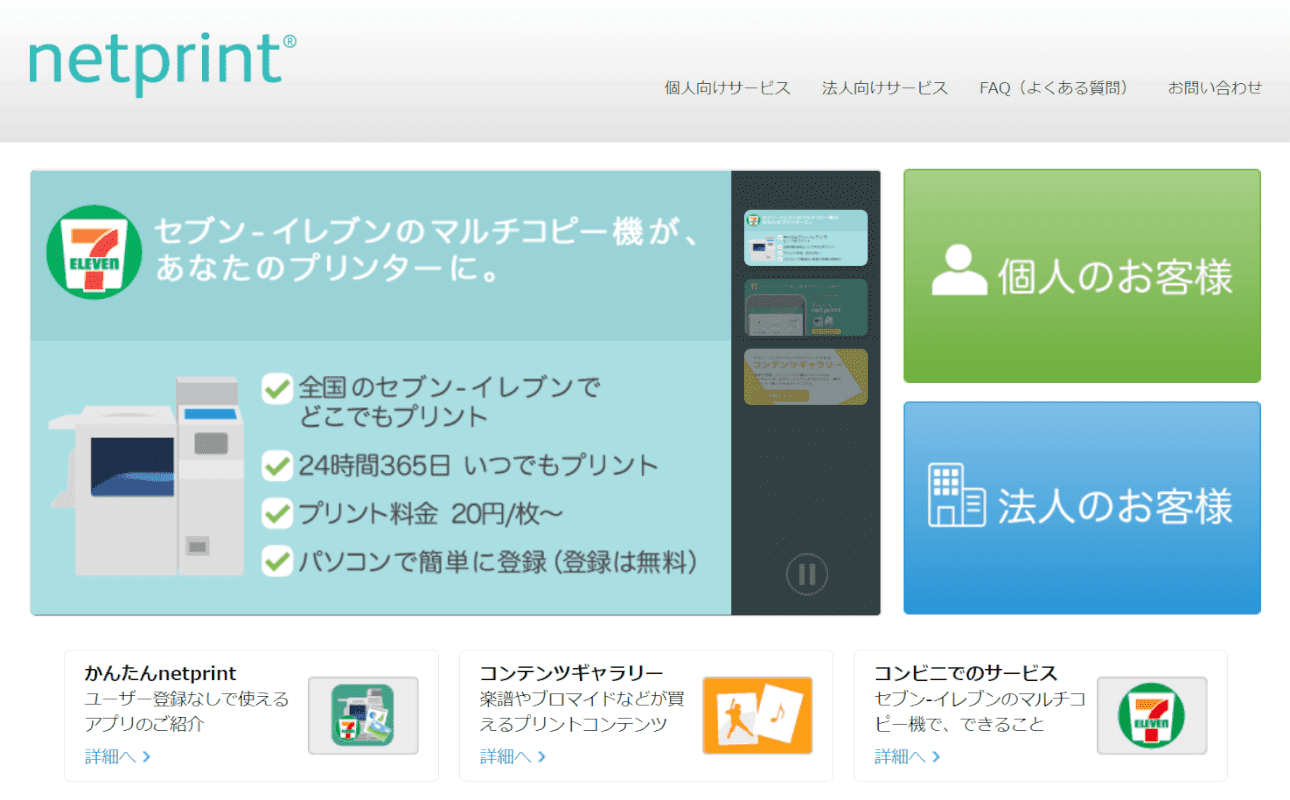Select the first slideshow thumbnail

(x=806, y=238)
